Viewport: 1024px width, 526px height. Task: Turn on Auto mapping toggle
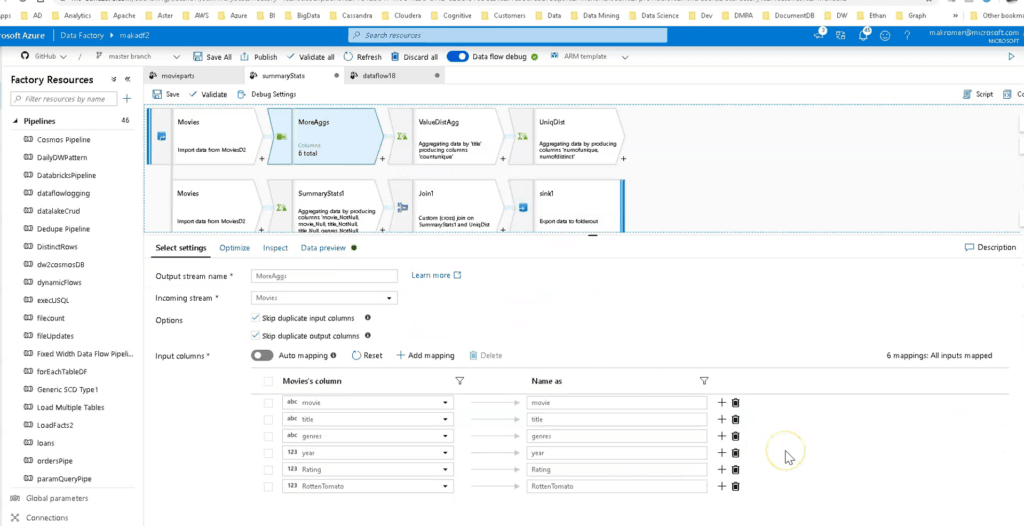coord(262,355)
